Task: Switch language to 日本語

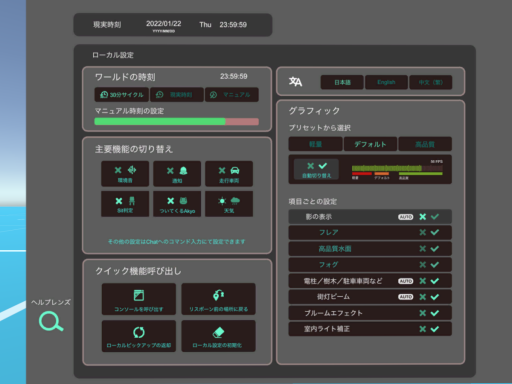Action: (x=342, y=82)
